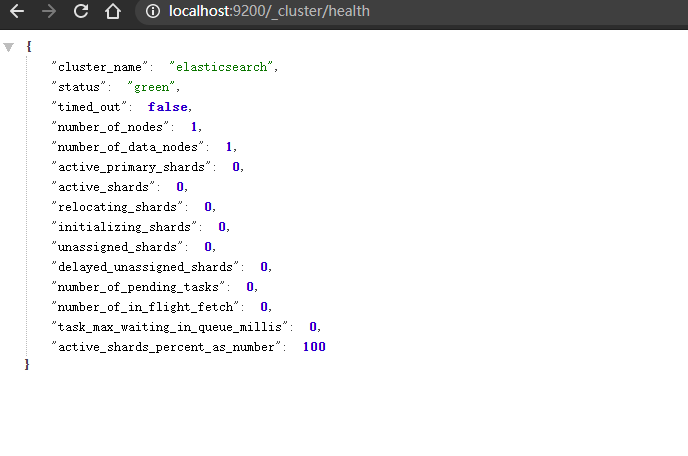Viewport: 688px width, 456px height.
Task: Focus the address bar URL localhost:9200/_cluster/health
Action: click(x=269, y=11)
